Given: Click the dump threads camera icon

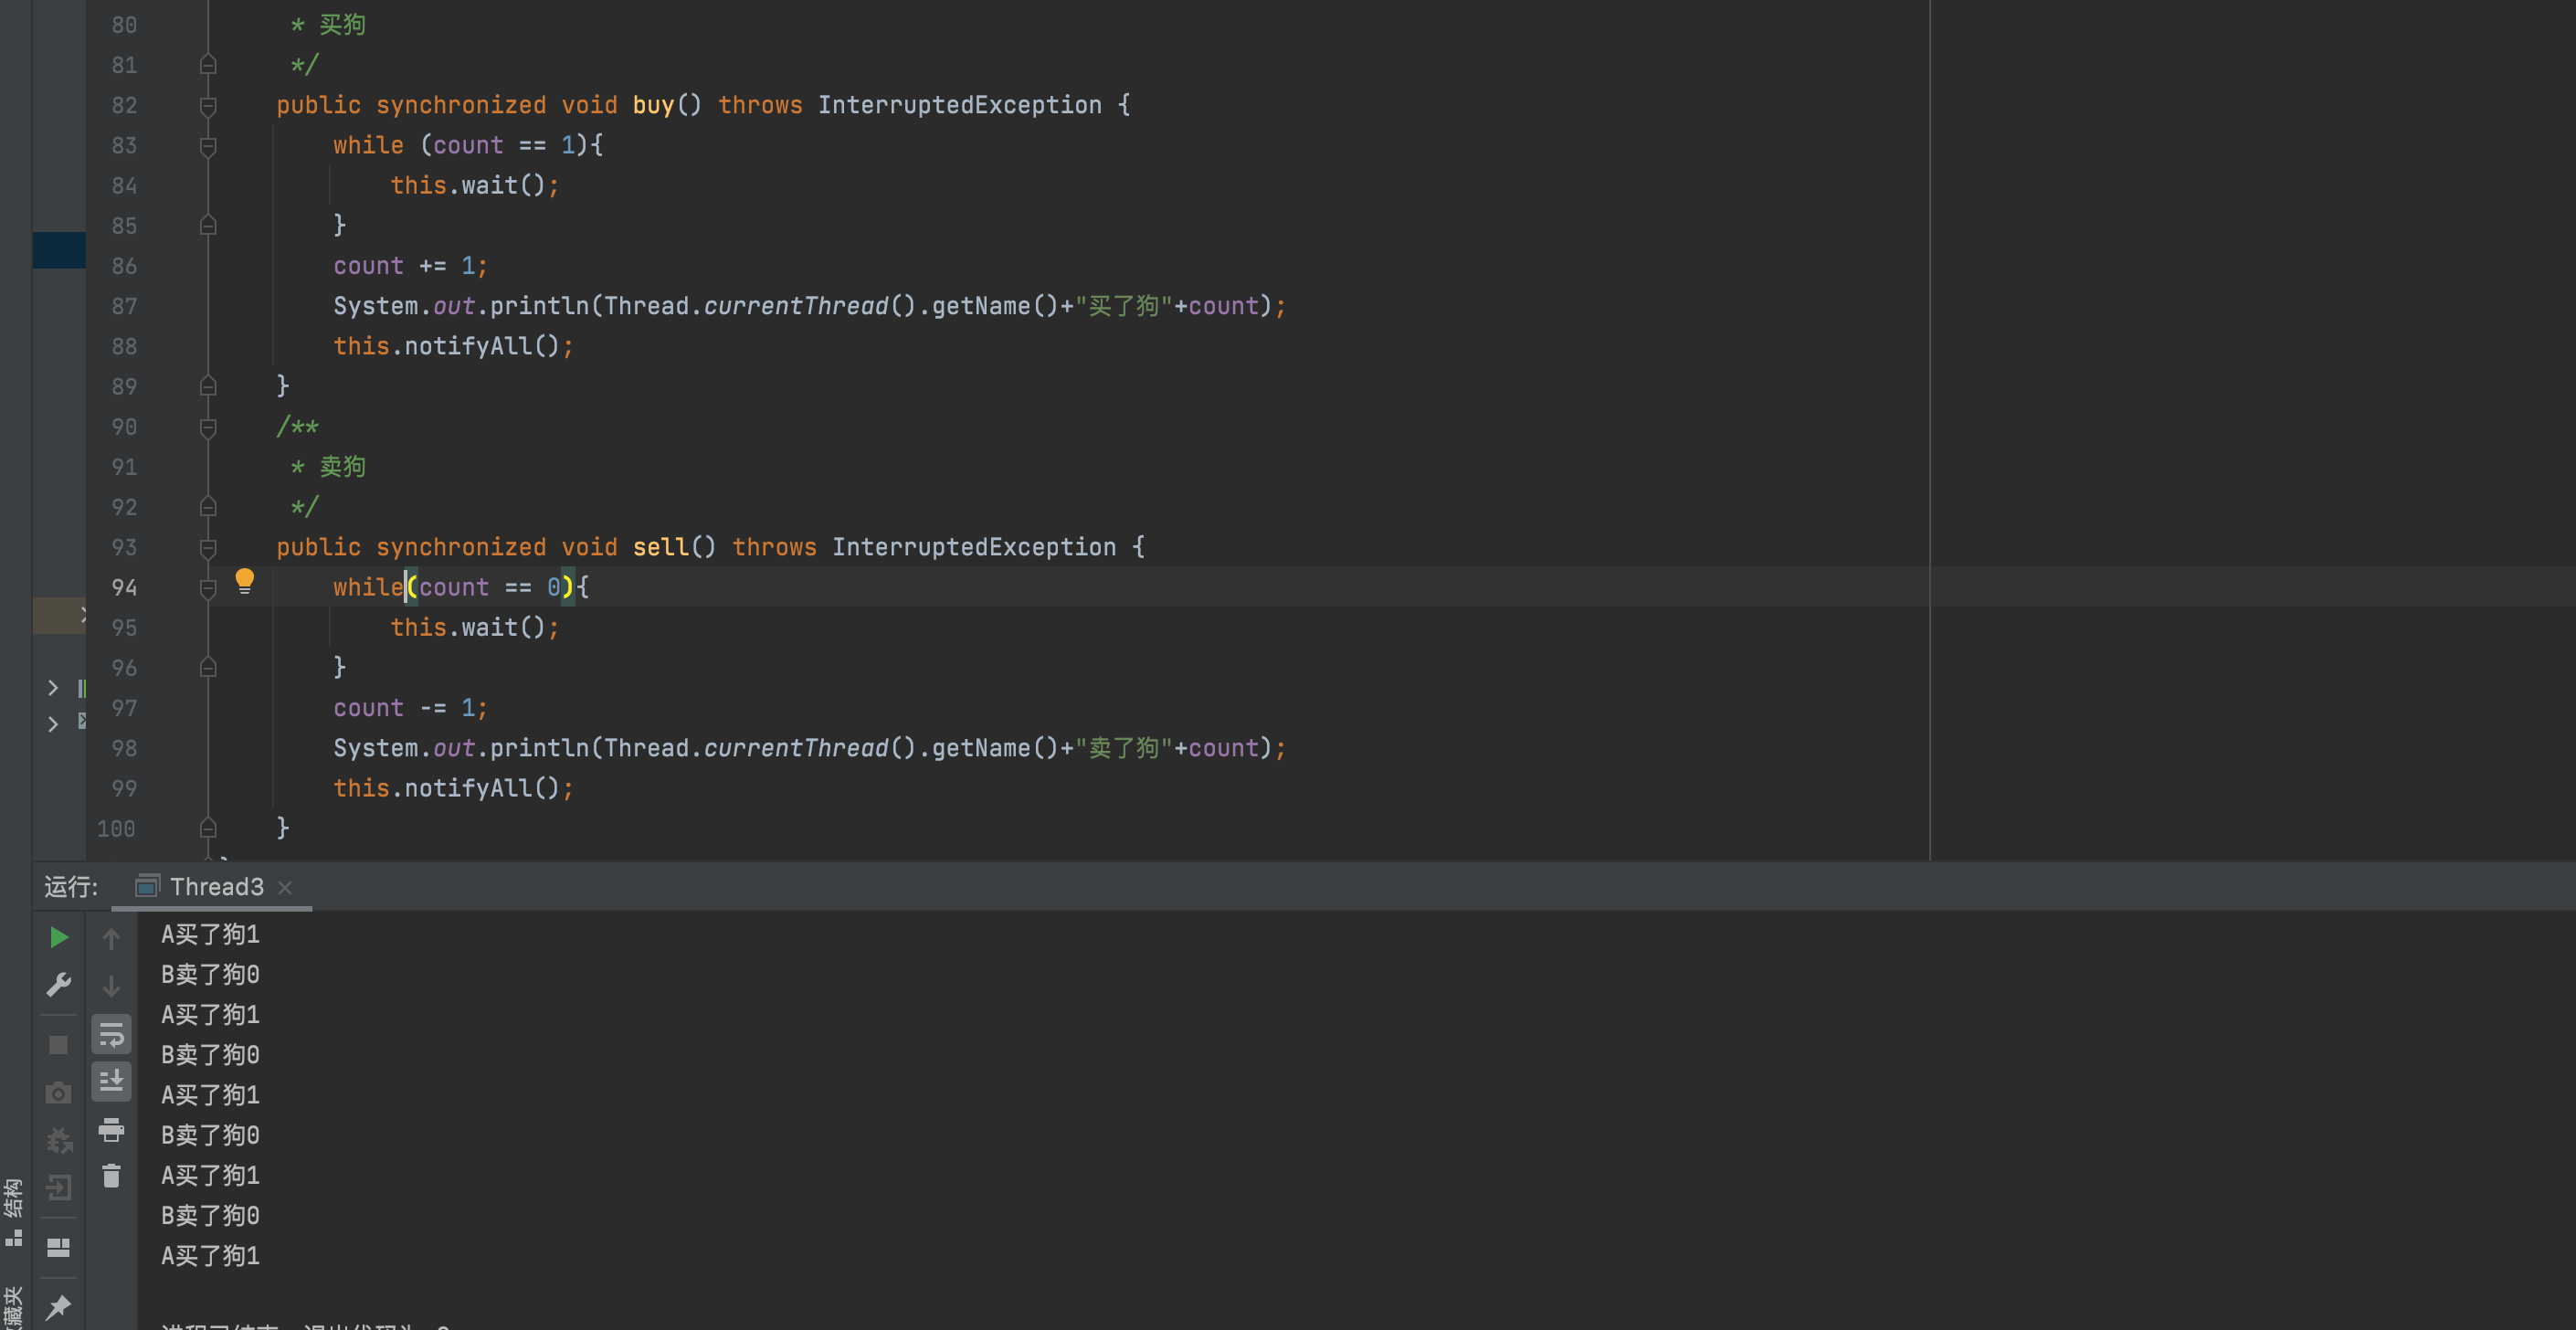Looking at the screenshot, I should coord(59,1093).
